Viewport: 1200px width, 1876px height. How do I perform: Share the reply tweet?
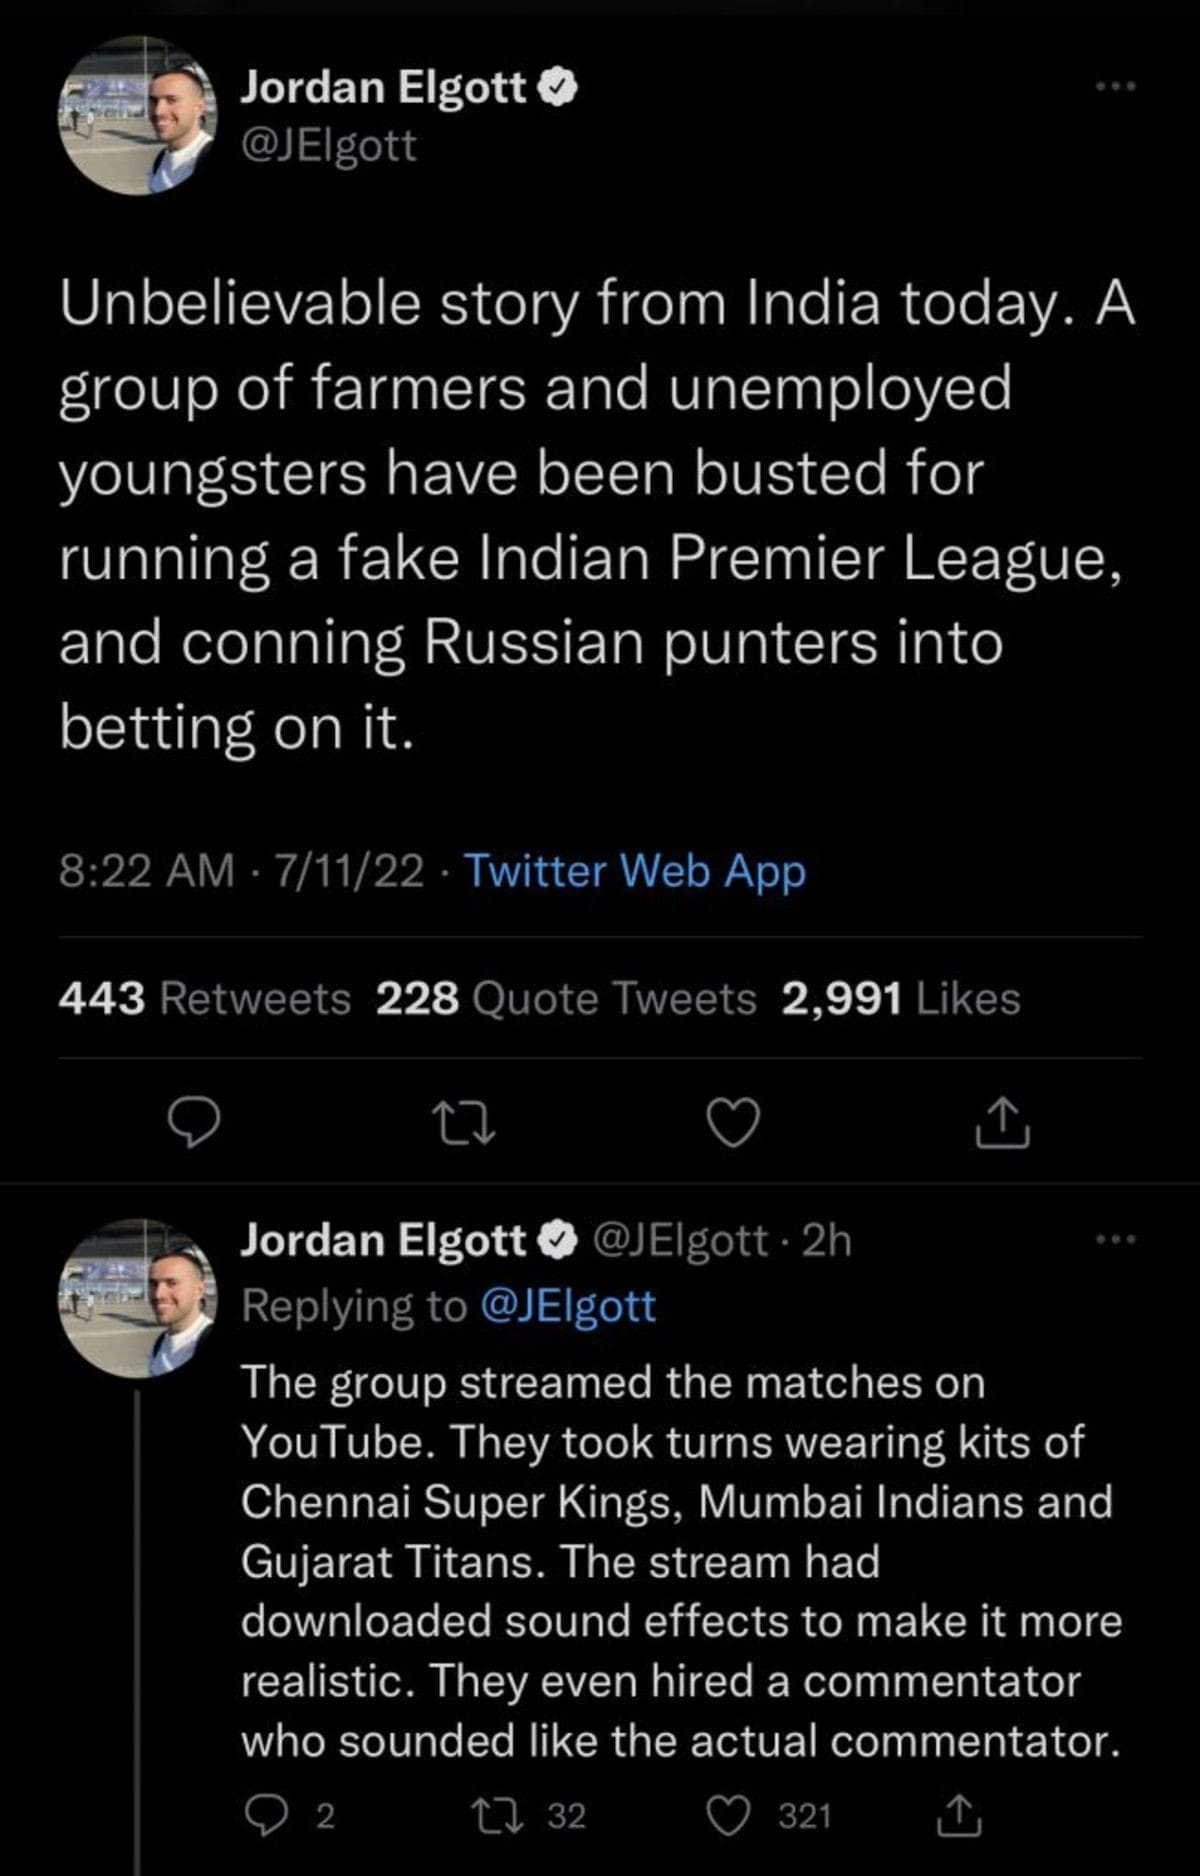point(958,1815)
